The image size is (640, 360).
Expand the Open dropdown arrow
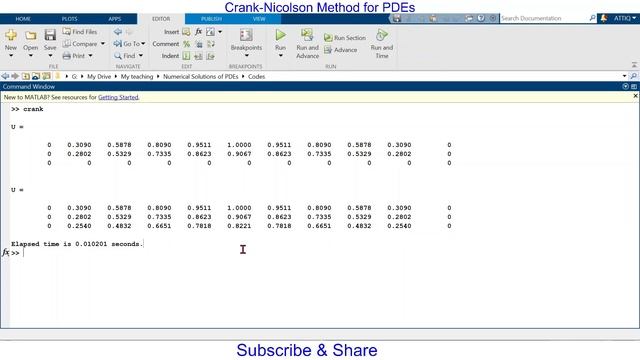[x=31, y=56]
